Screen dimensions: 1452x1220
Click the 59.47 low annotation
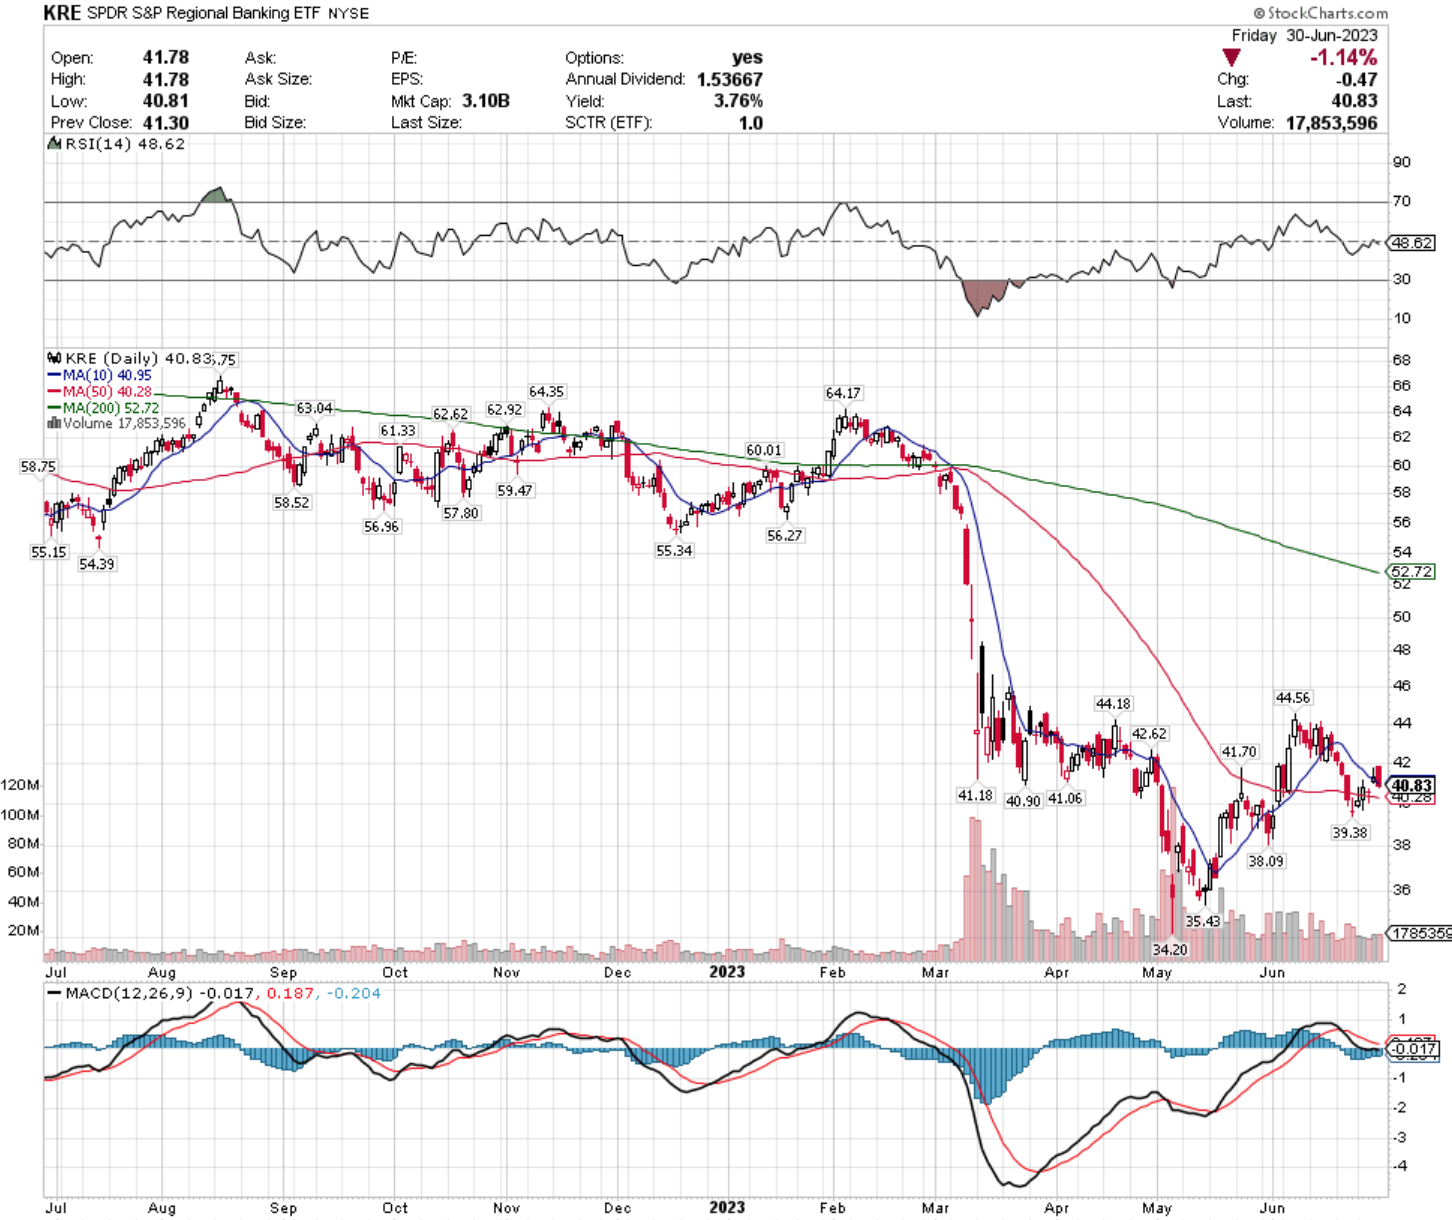(514, 490)
